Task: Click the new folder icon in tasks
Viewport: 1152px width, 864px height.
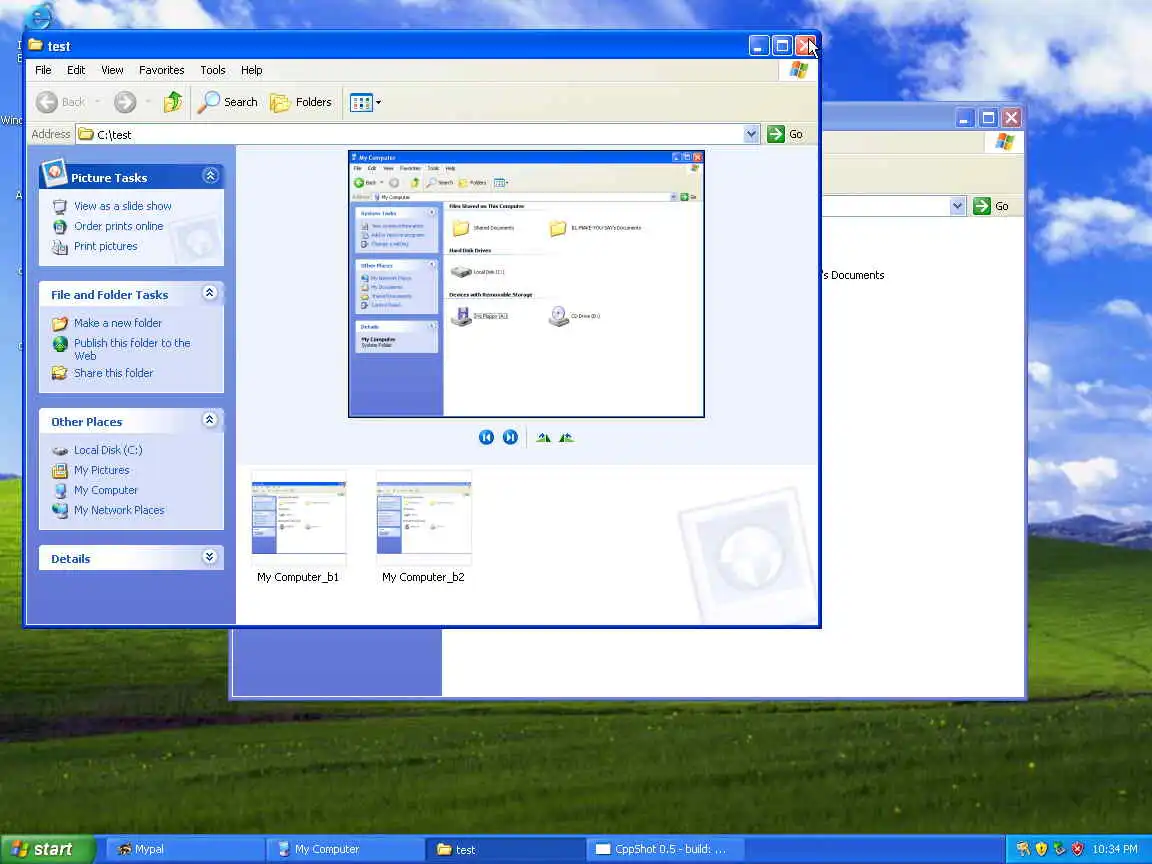Action: (x=60, y=323)
